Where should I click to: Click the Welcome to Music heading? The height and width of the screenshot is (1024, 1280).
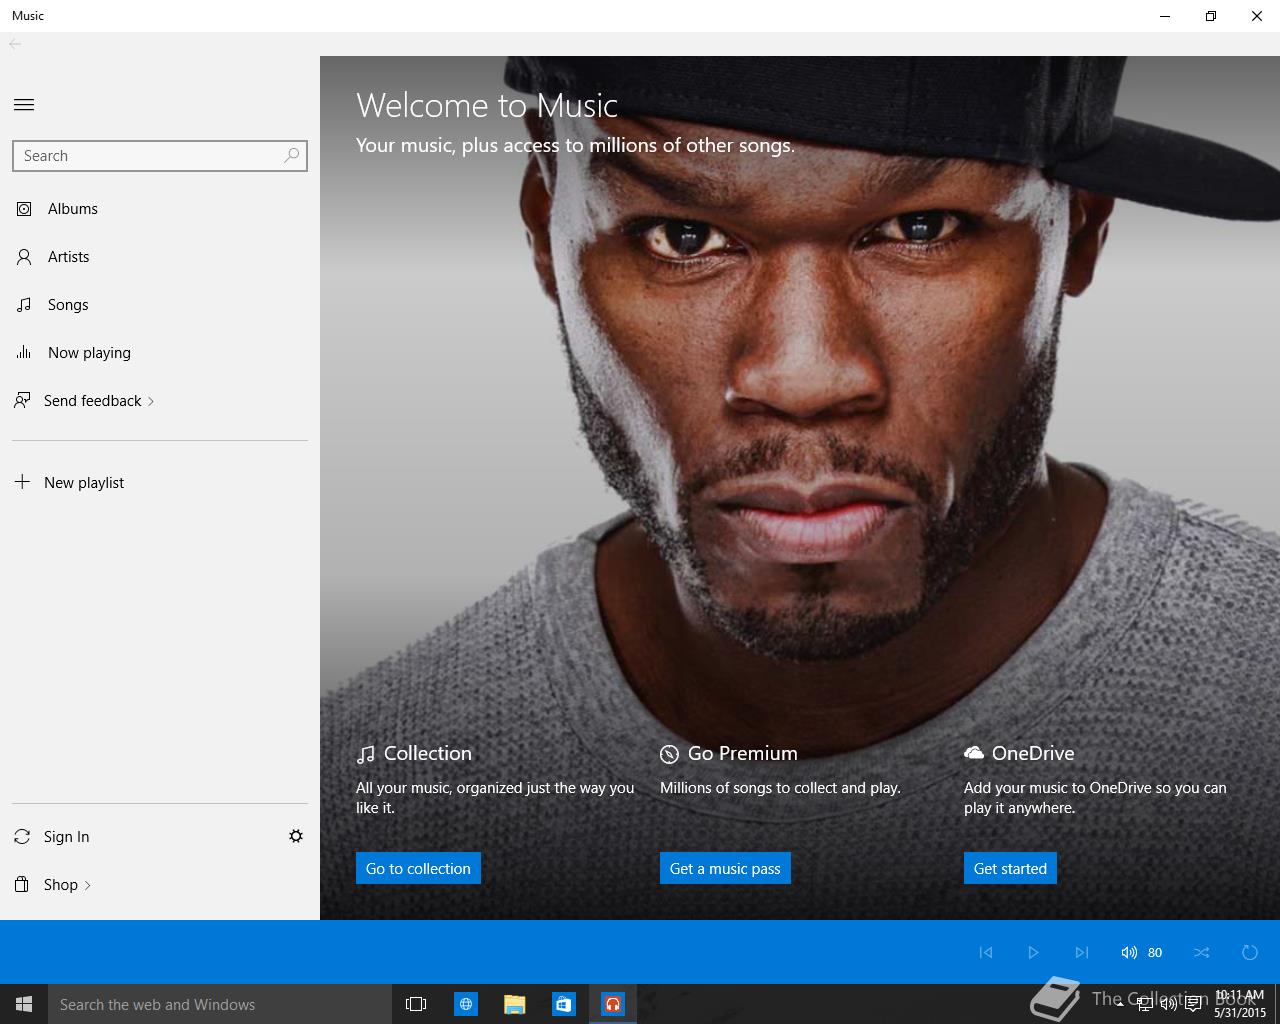click(x=487, y=105)
